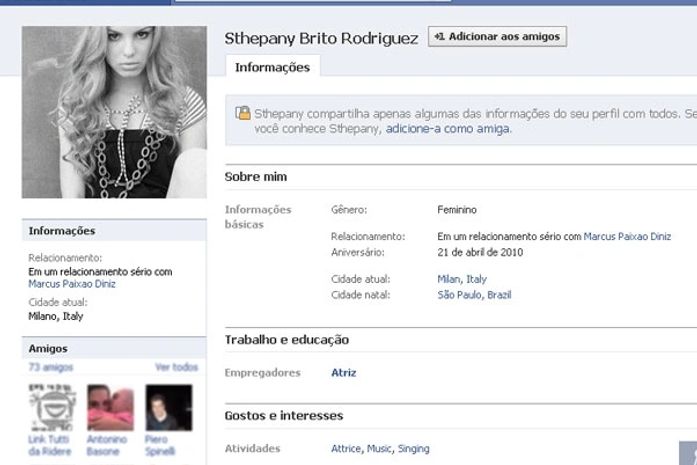Viewport: 697px width, 465px height.
Task: Click the birthday value 21 de abril de 2010
Action: pos(480,253)
